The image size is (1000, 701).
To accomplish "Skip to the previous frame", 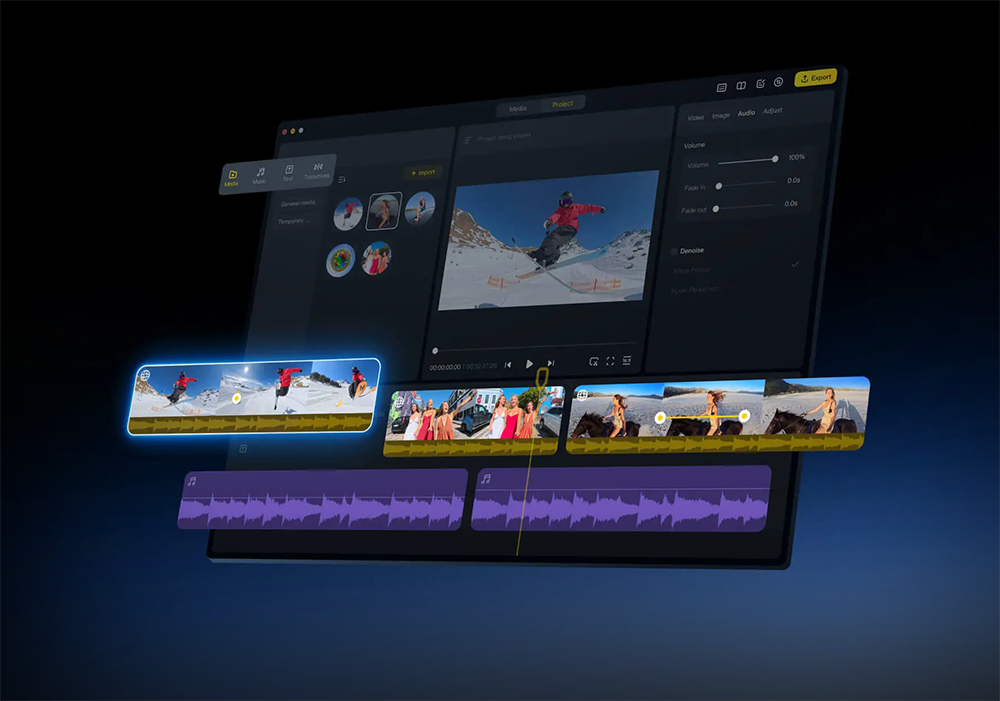I will (508, 365).
